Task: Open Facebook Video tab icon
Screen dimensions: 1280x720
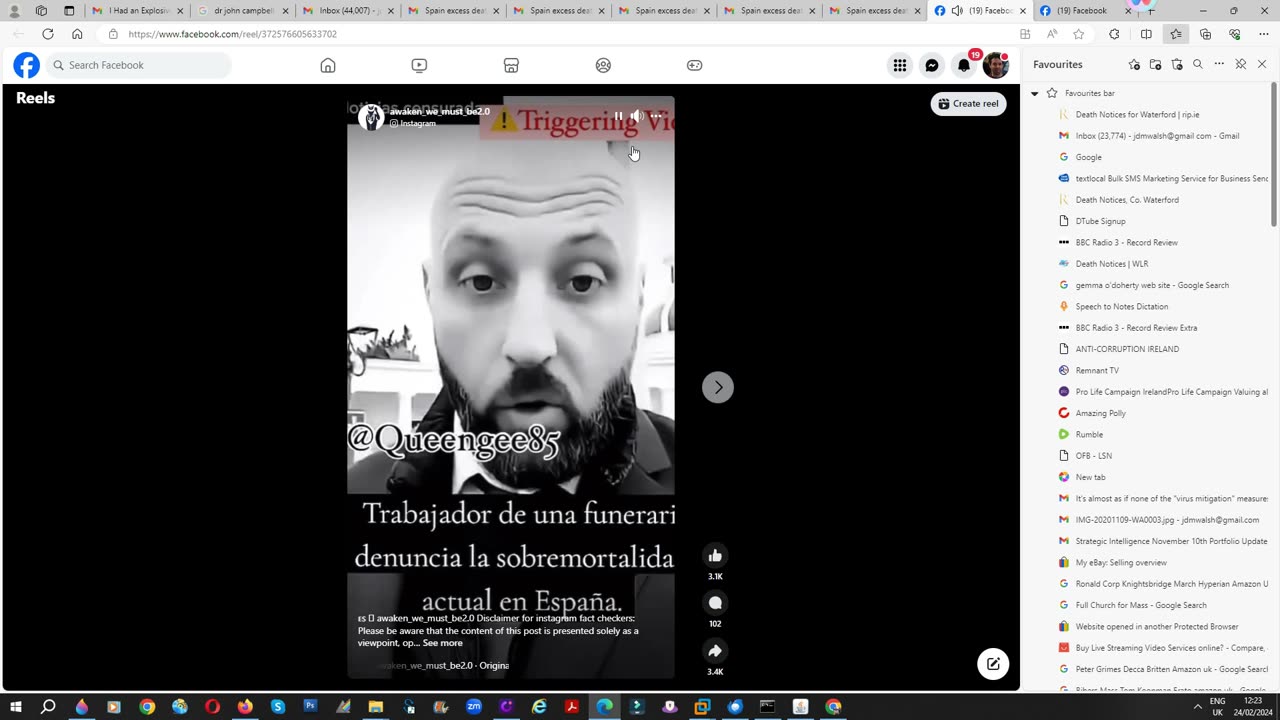Action: coord(419,65)
